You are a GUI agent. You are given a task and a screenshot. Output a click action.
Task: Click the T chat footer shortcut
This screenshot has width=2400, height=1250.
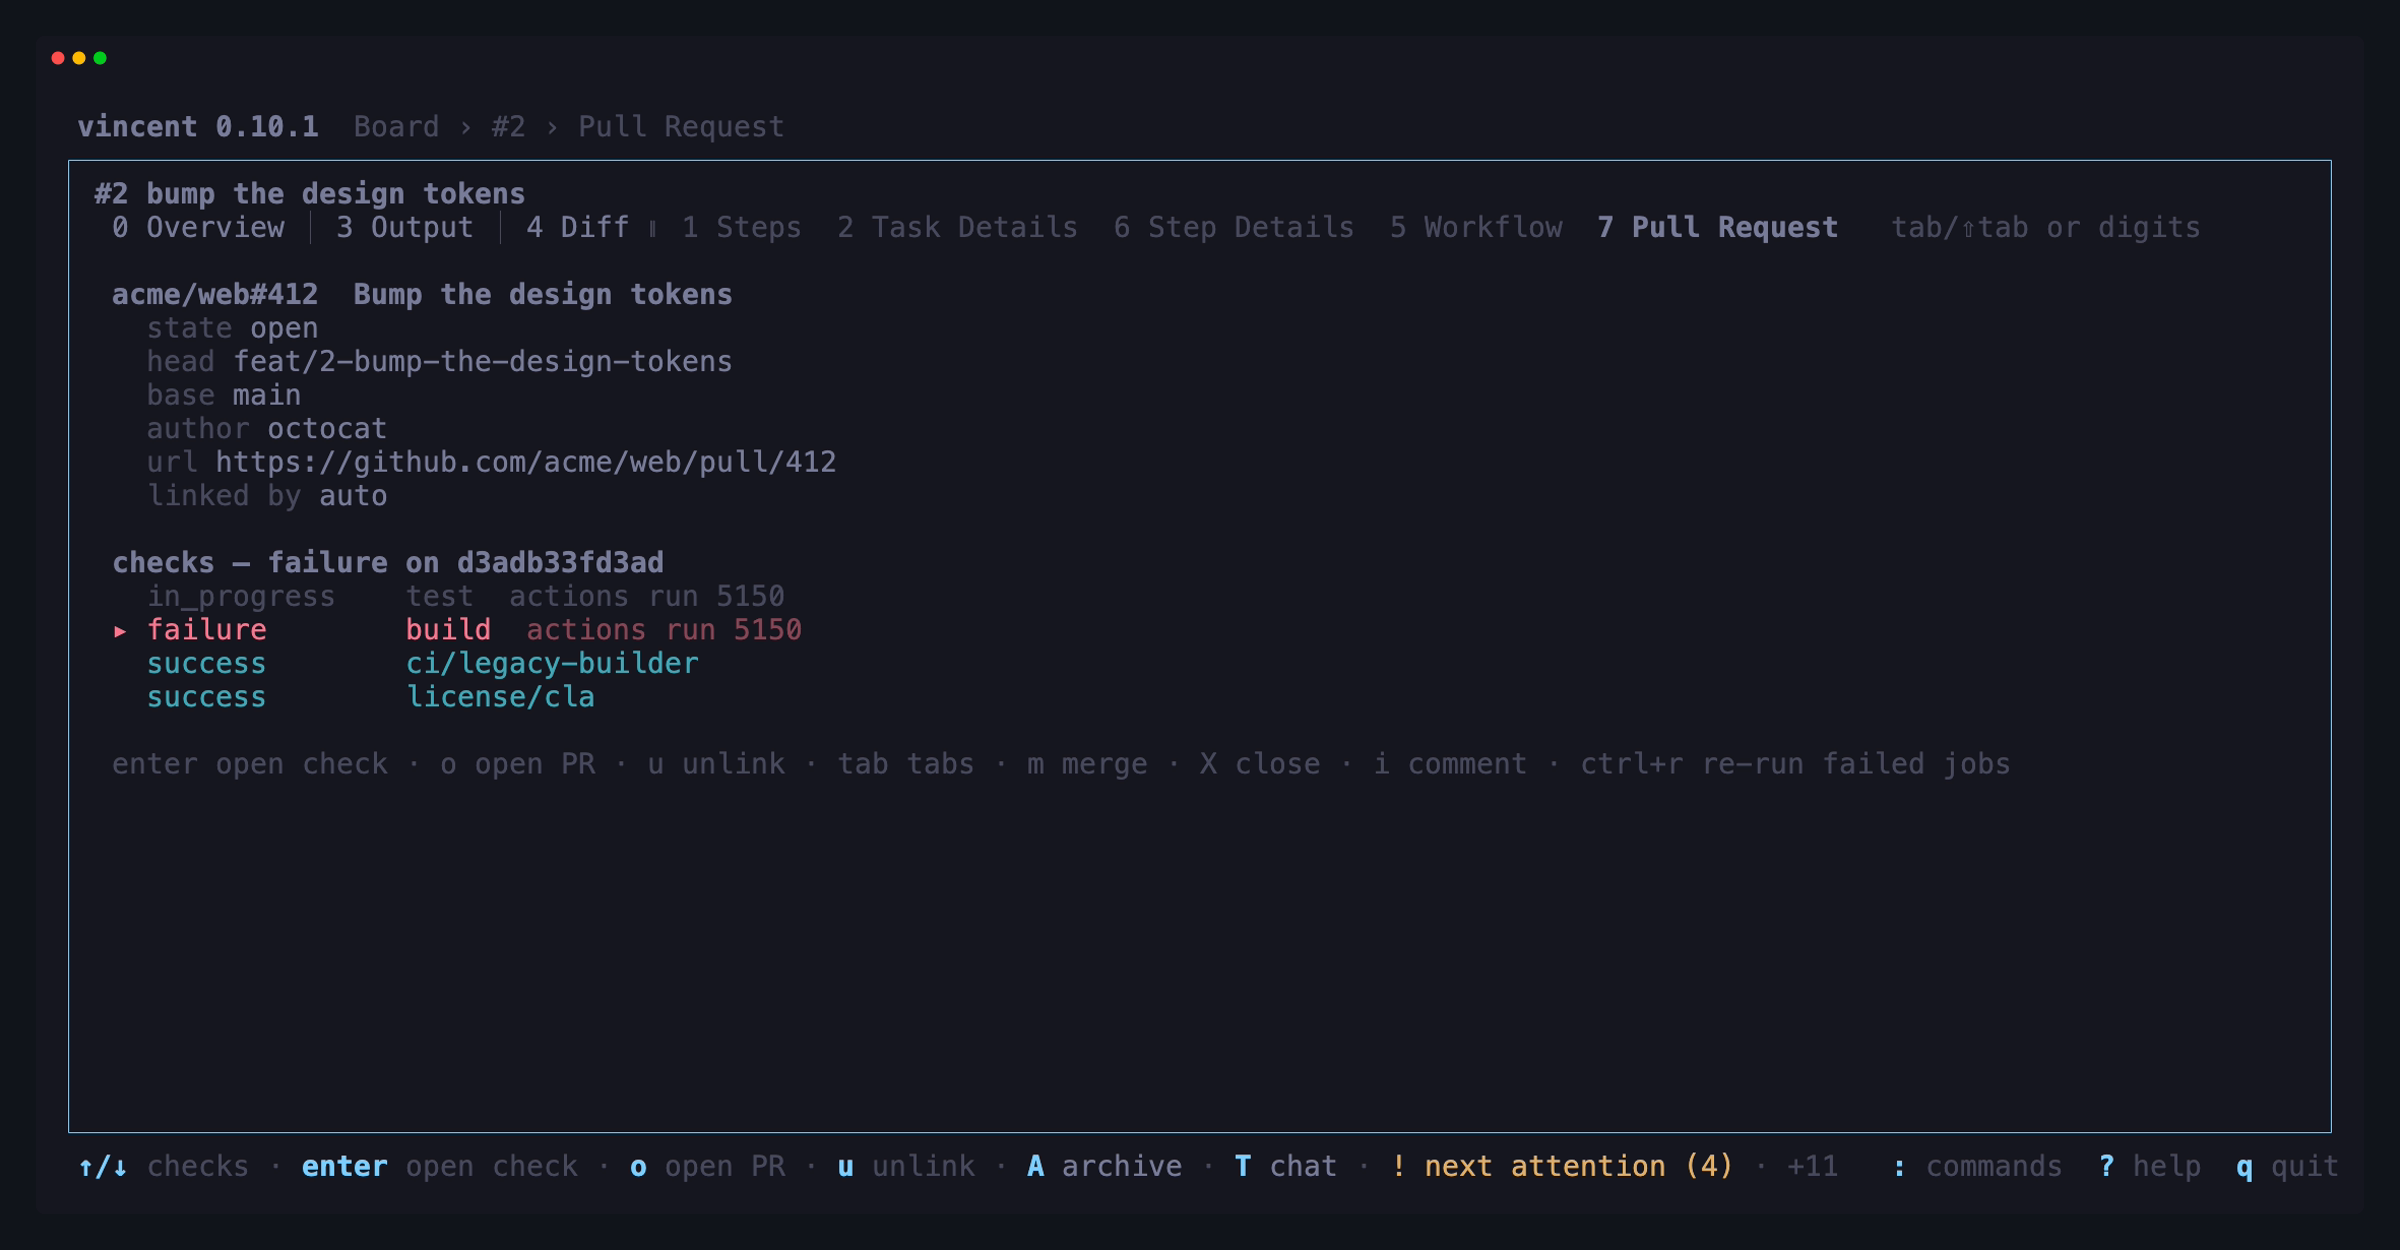click(x=1286, y=1167)
